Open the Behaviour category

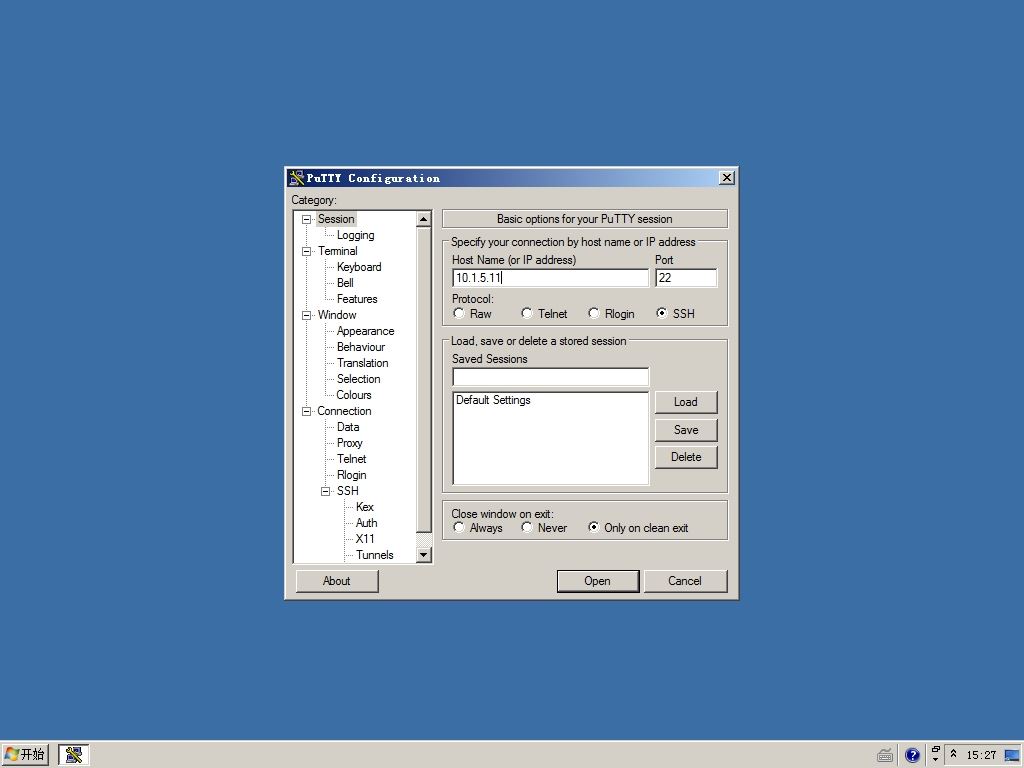(360, 347)
